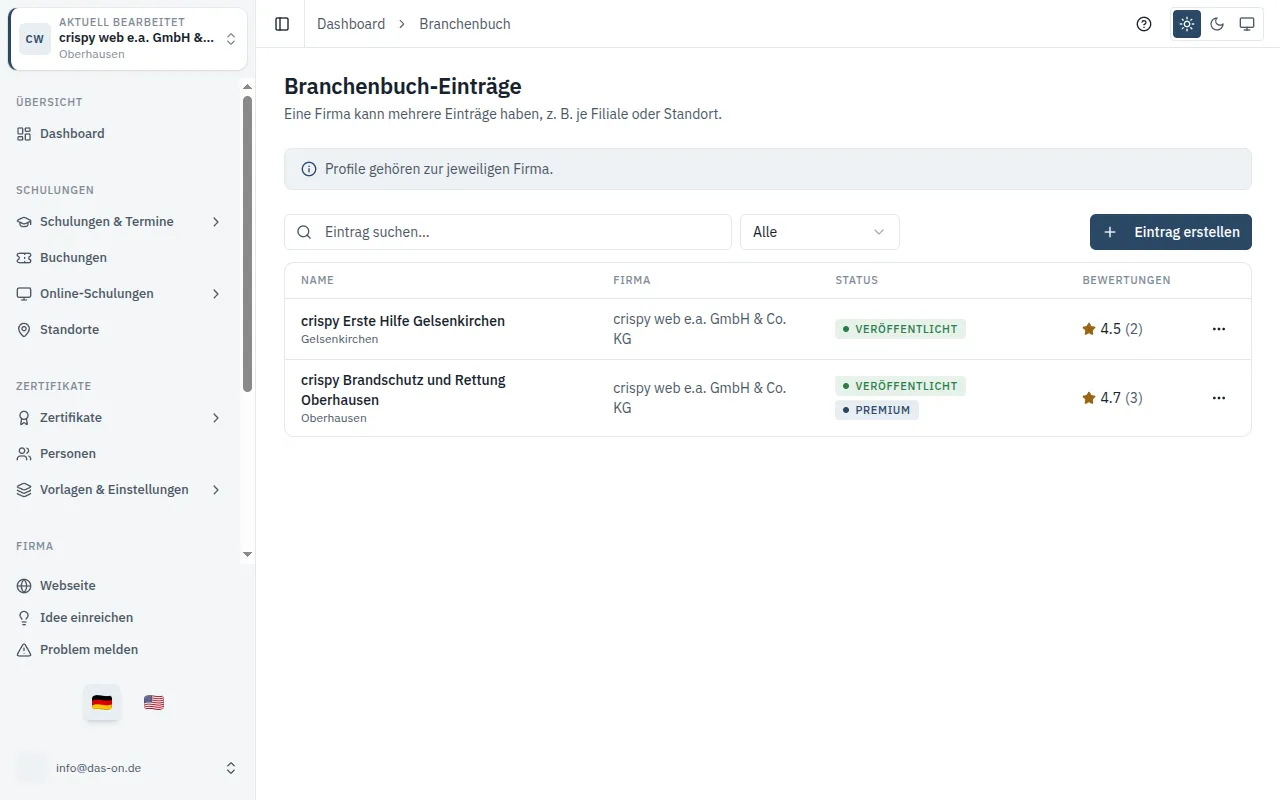
Task: Open the Alle status filter dropdown
Action: [820, 232]
